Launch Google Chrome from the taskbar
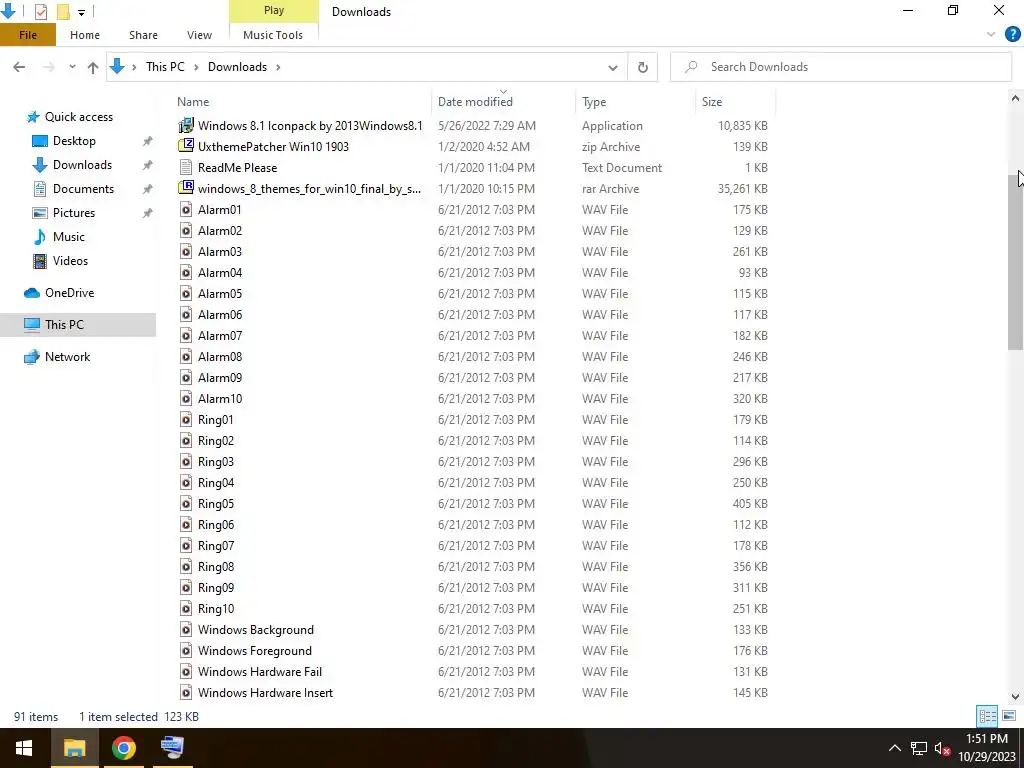 tap(123, 748)
